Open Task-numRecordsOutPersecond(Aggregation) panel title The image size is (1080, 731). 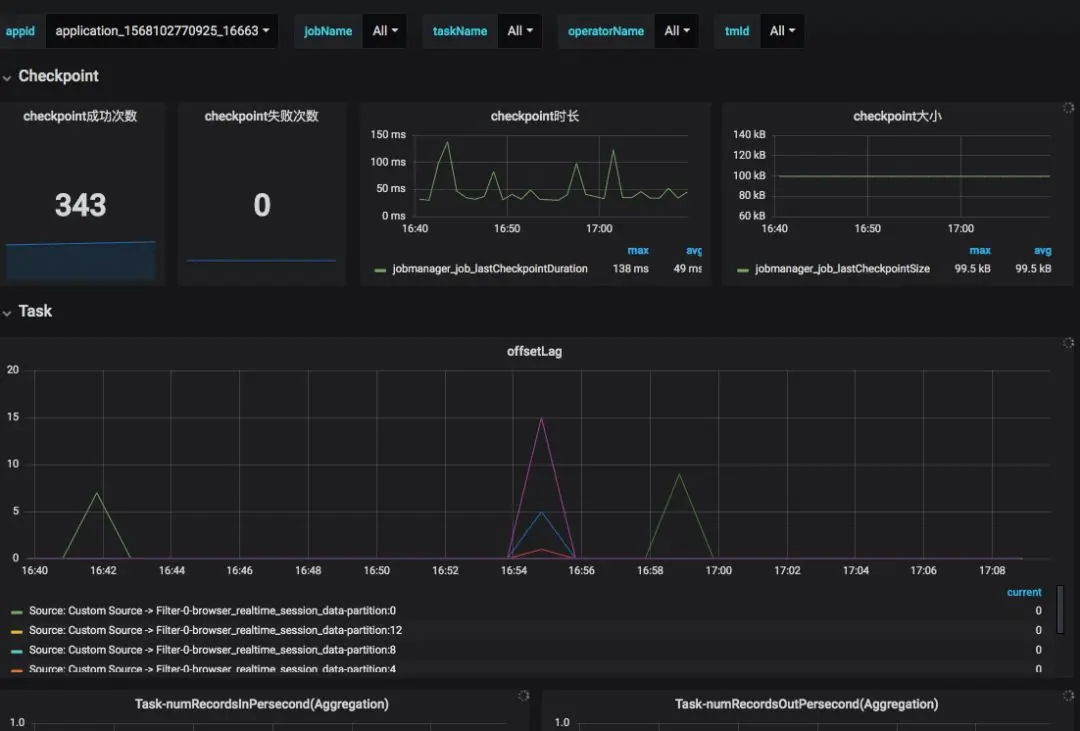(807, 704)
